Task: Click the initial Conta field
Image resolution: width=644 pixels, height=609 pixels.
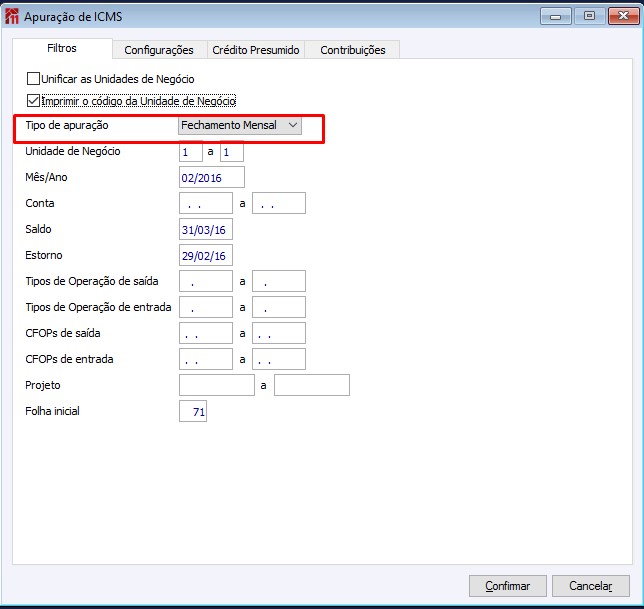Action: 206,203
